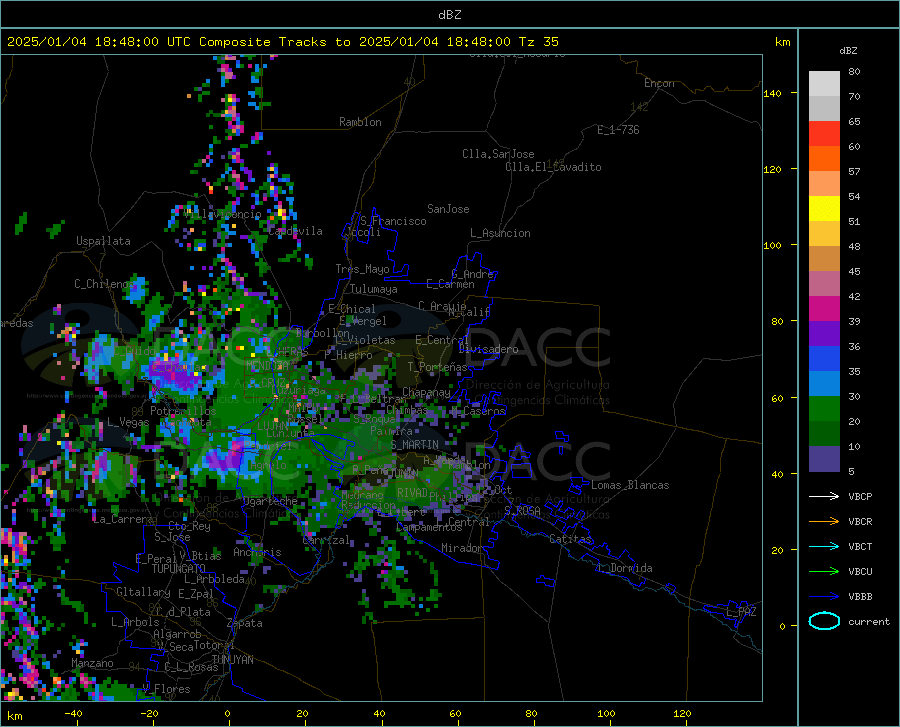Click the TUPUNGATO label

(179, 569)
